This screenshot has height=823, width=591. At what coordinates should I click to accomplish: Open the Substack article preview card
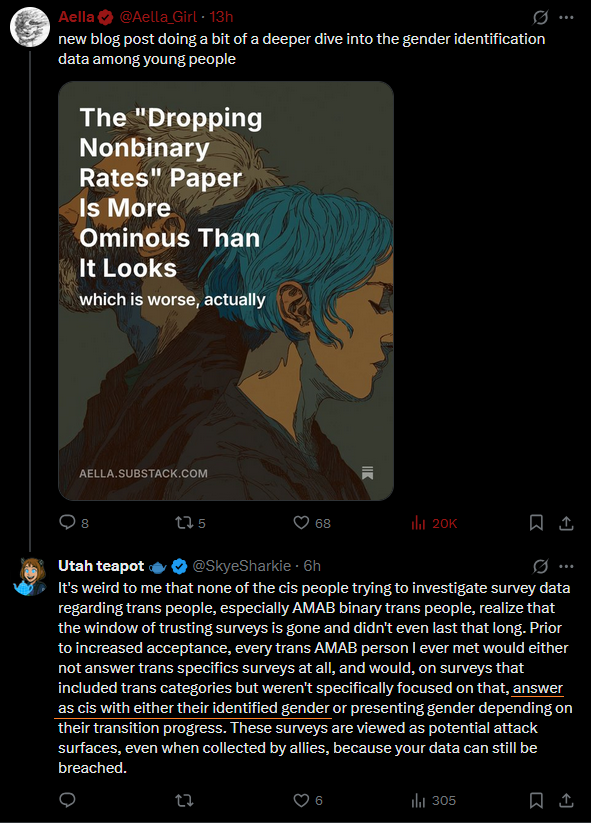pos(226,291)
